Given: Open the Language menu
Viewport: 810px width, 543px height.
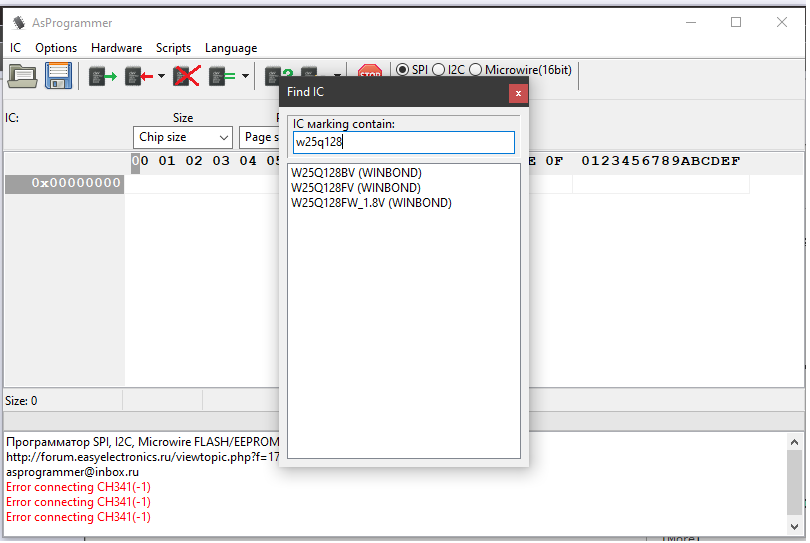Looking at the screenshot, I should 231,48.
